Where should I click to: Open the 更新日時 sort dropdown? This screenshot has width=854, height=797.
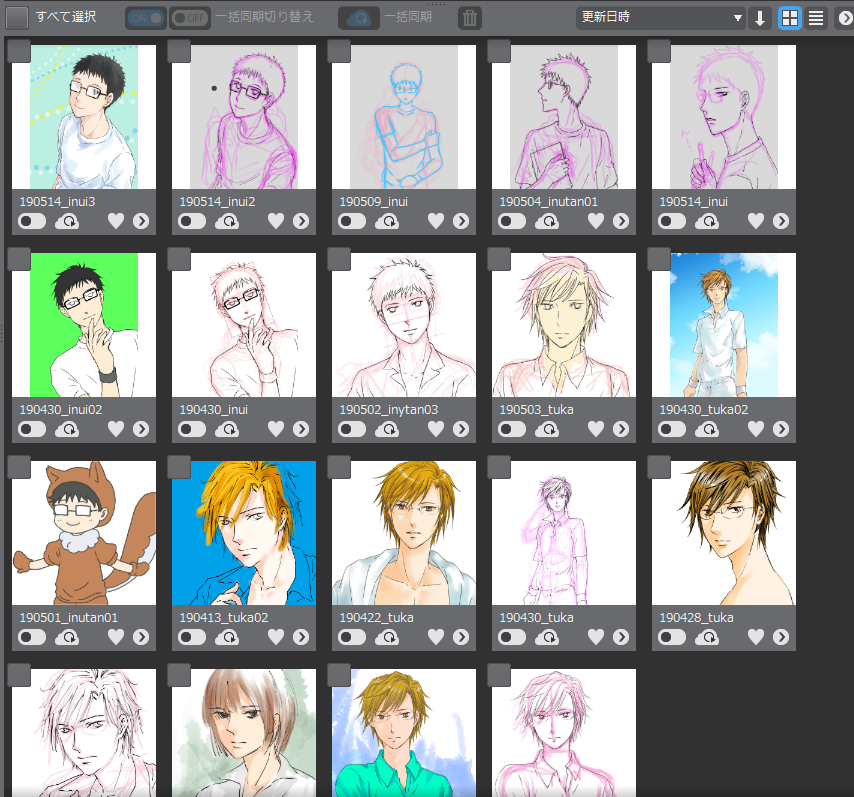pos(661,18)
